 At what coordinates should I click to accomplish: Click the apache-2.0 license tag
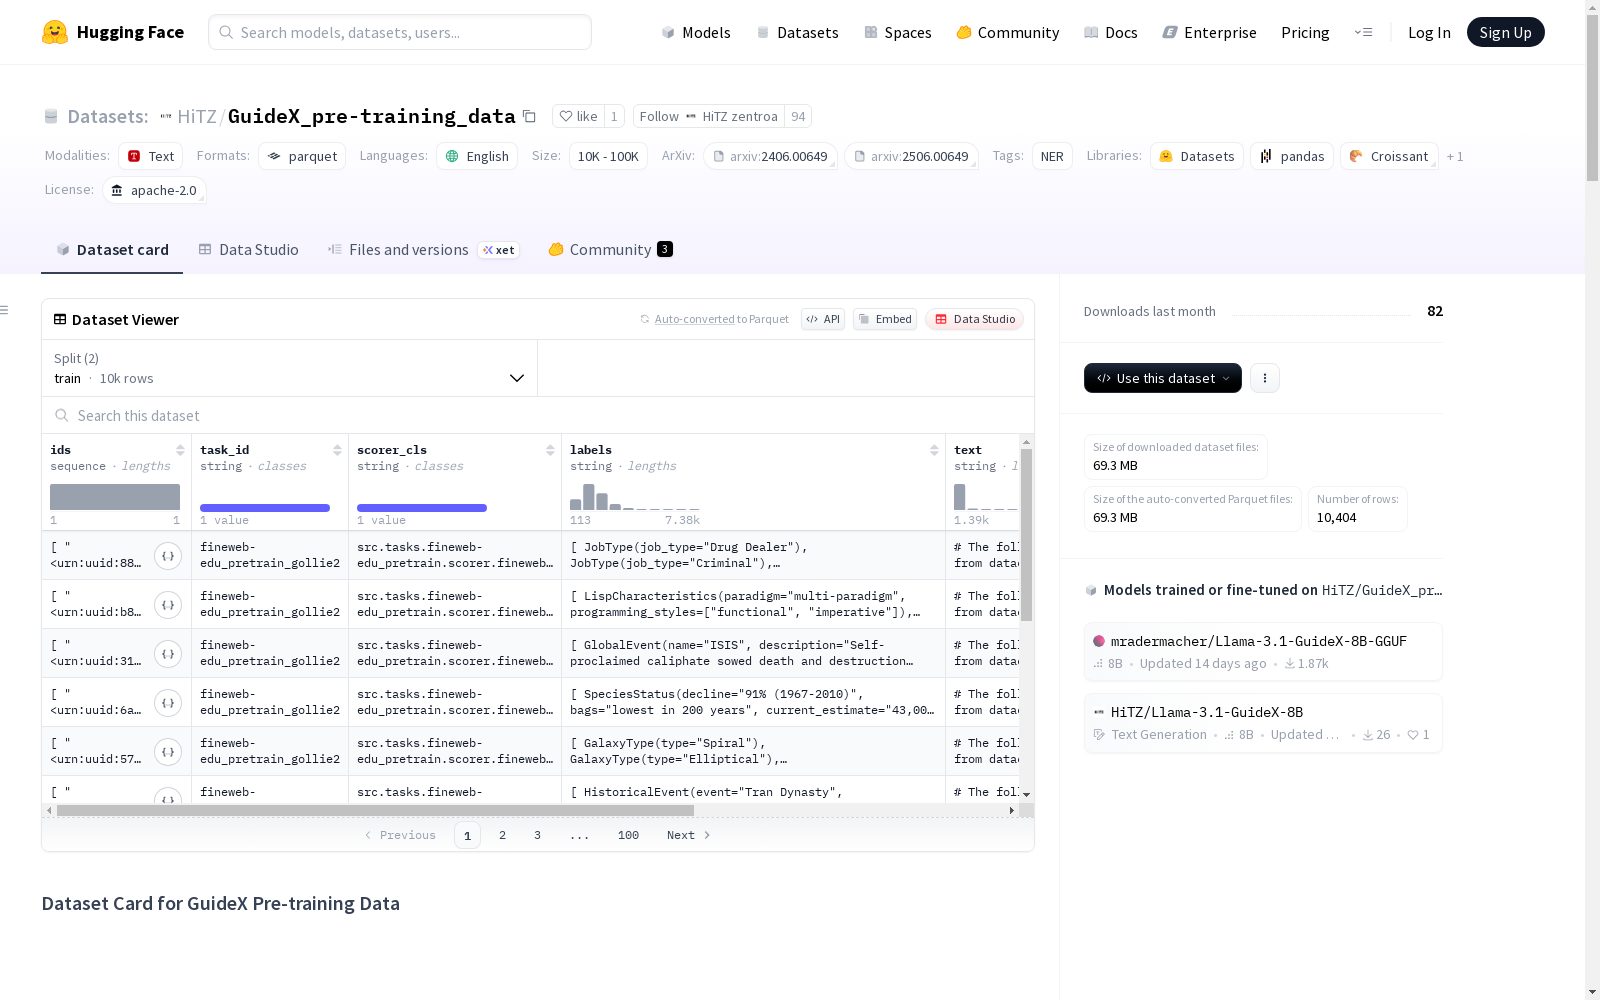[154, 190]
